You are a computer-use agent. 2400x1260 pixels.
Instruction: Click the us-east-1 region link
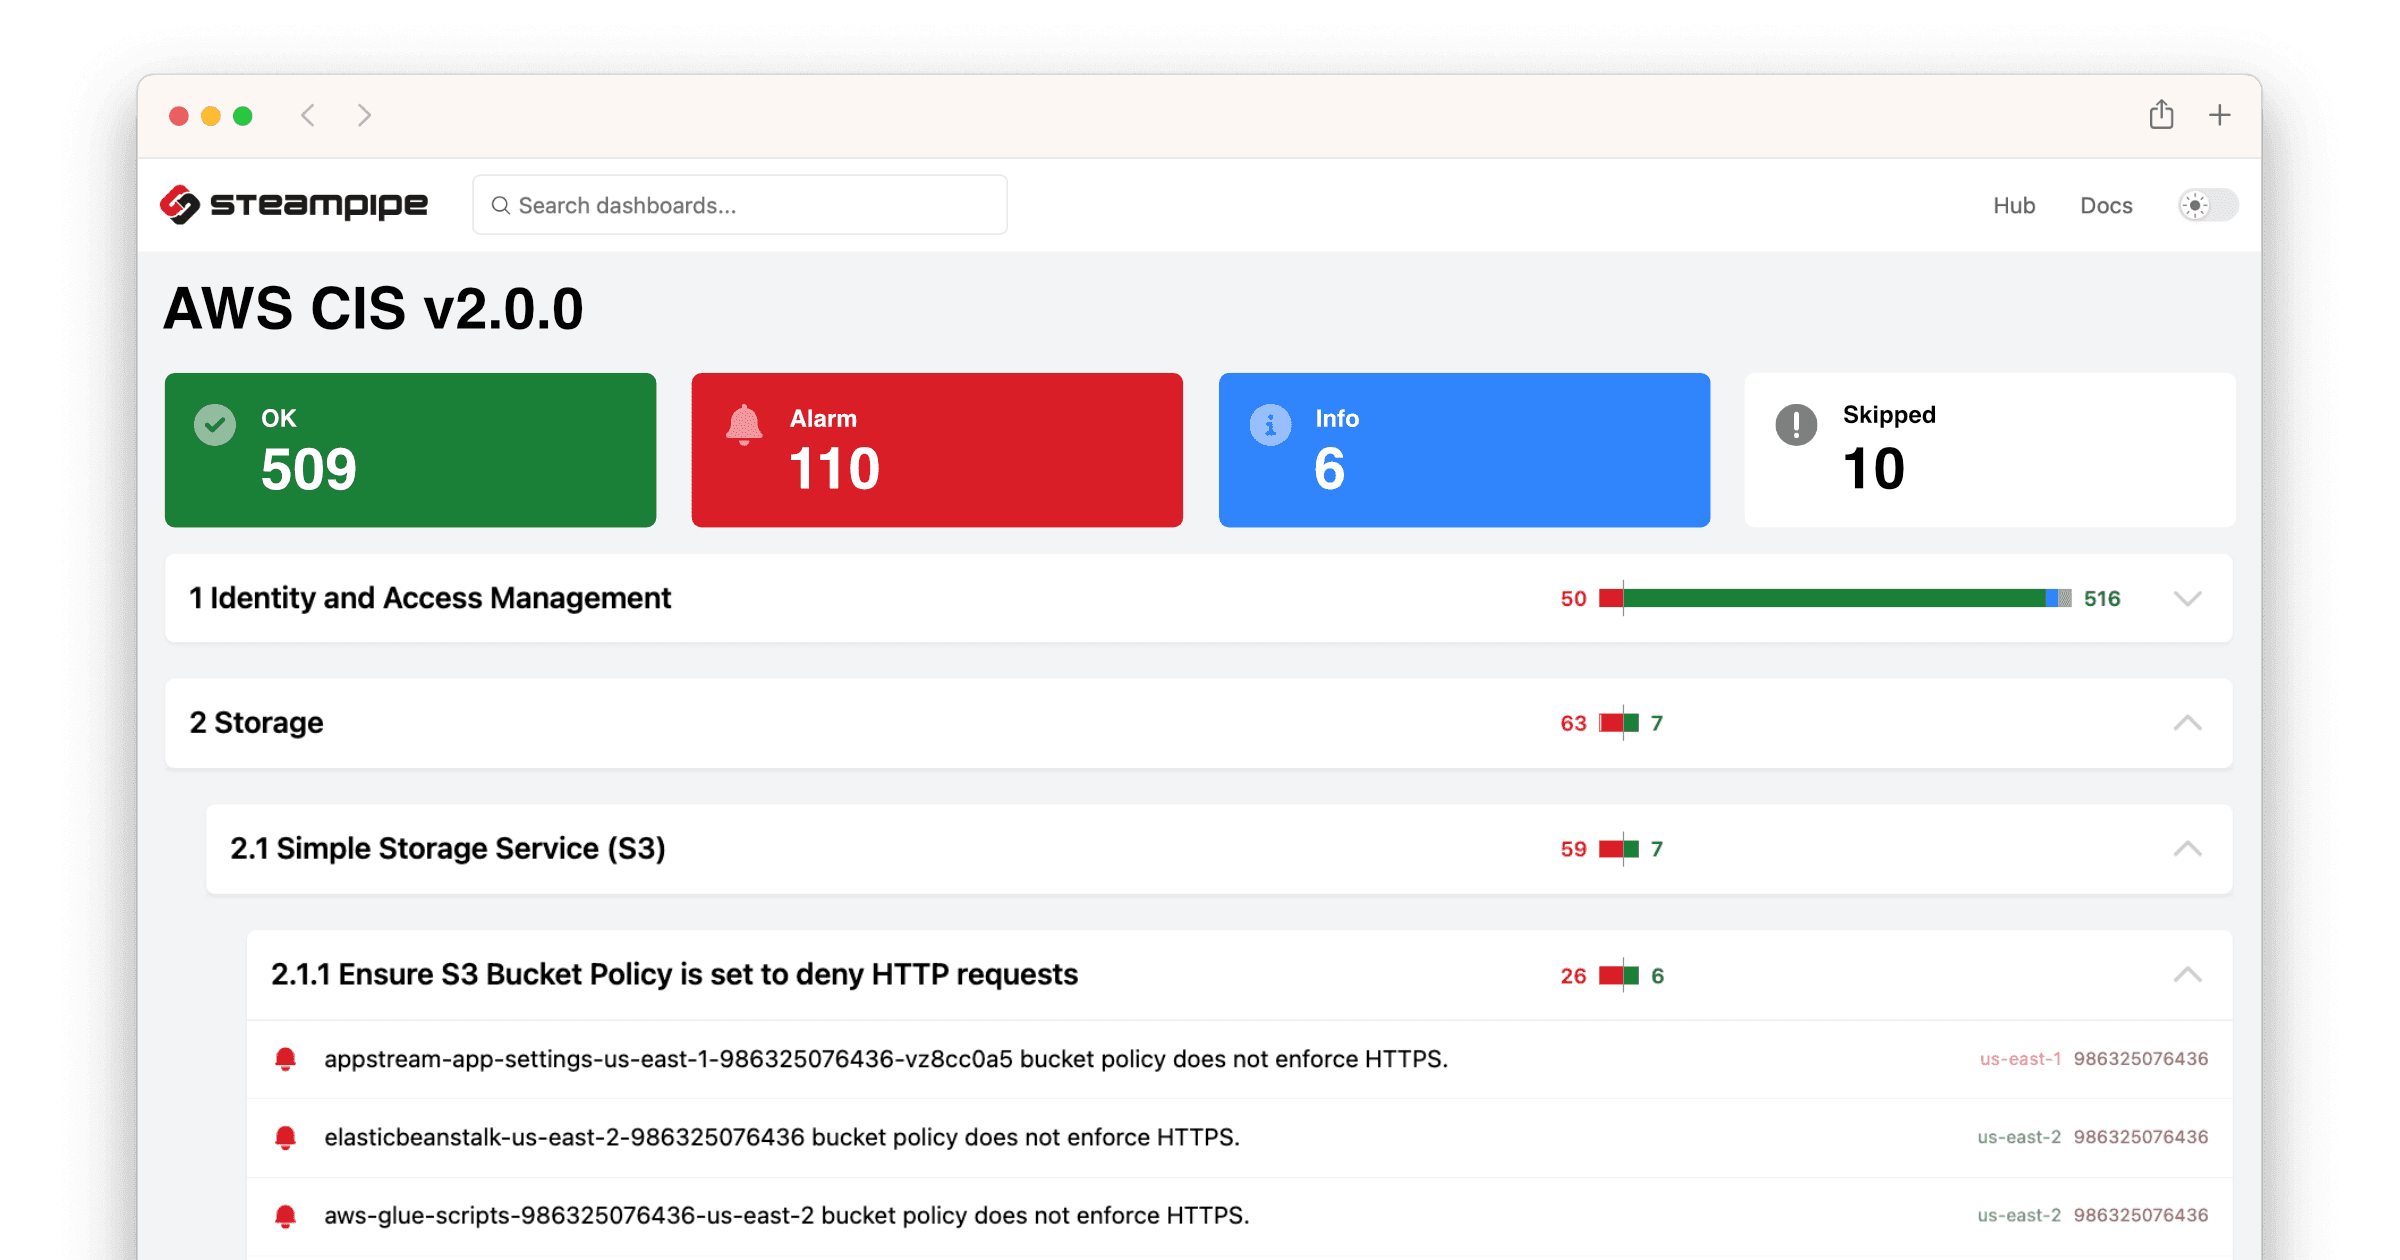point(2020,1058)
